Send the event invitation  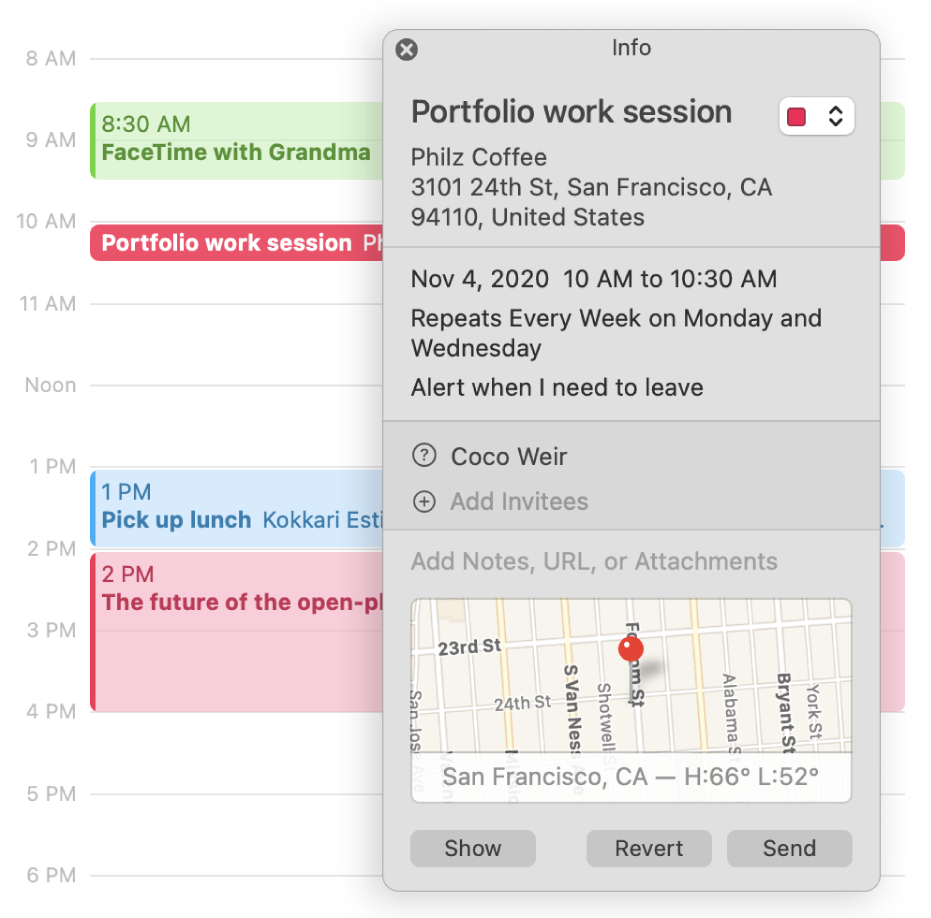pos(789,848)
